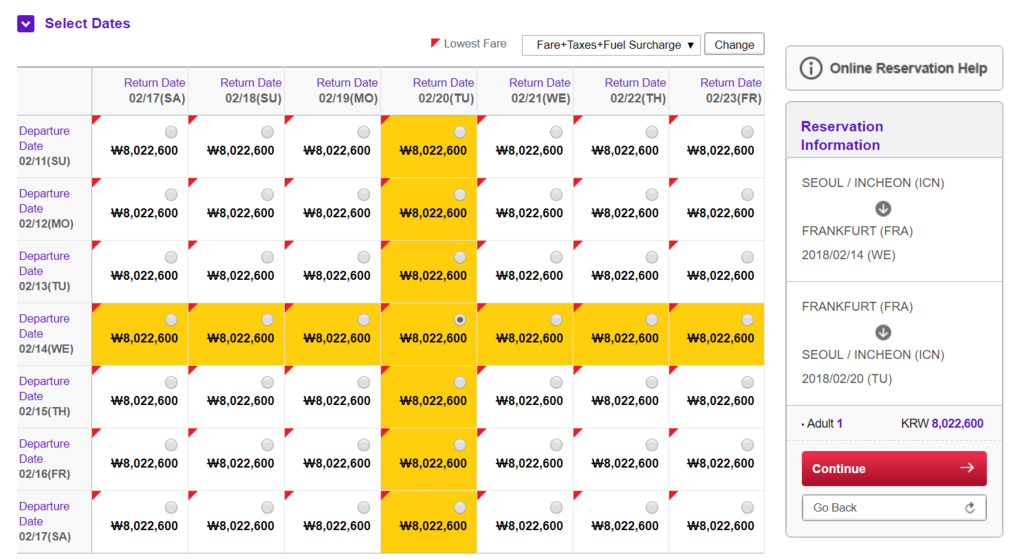This screenshot has width=1024, height=559.
Task: Select departure 02/15 with return 02/21 radio
Action: 556,383
